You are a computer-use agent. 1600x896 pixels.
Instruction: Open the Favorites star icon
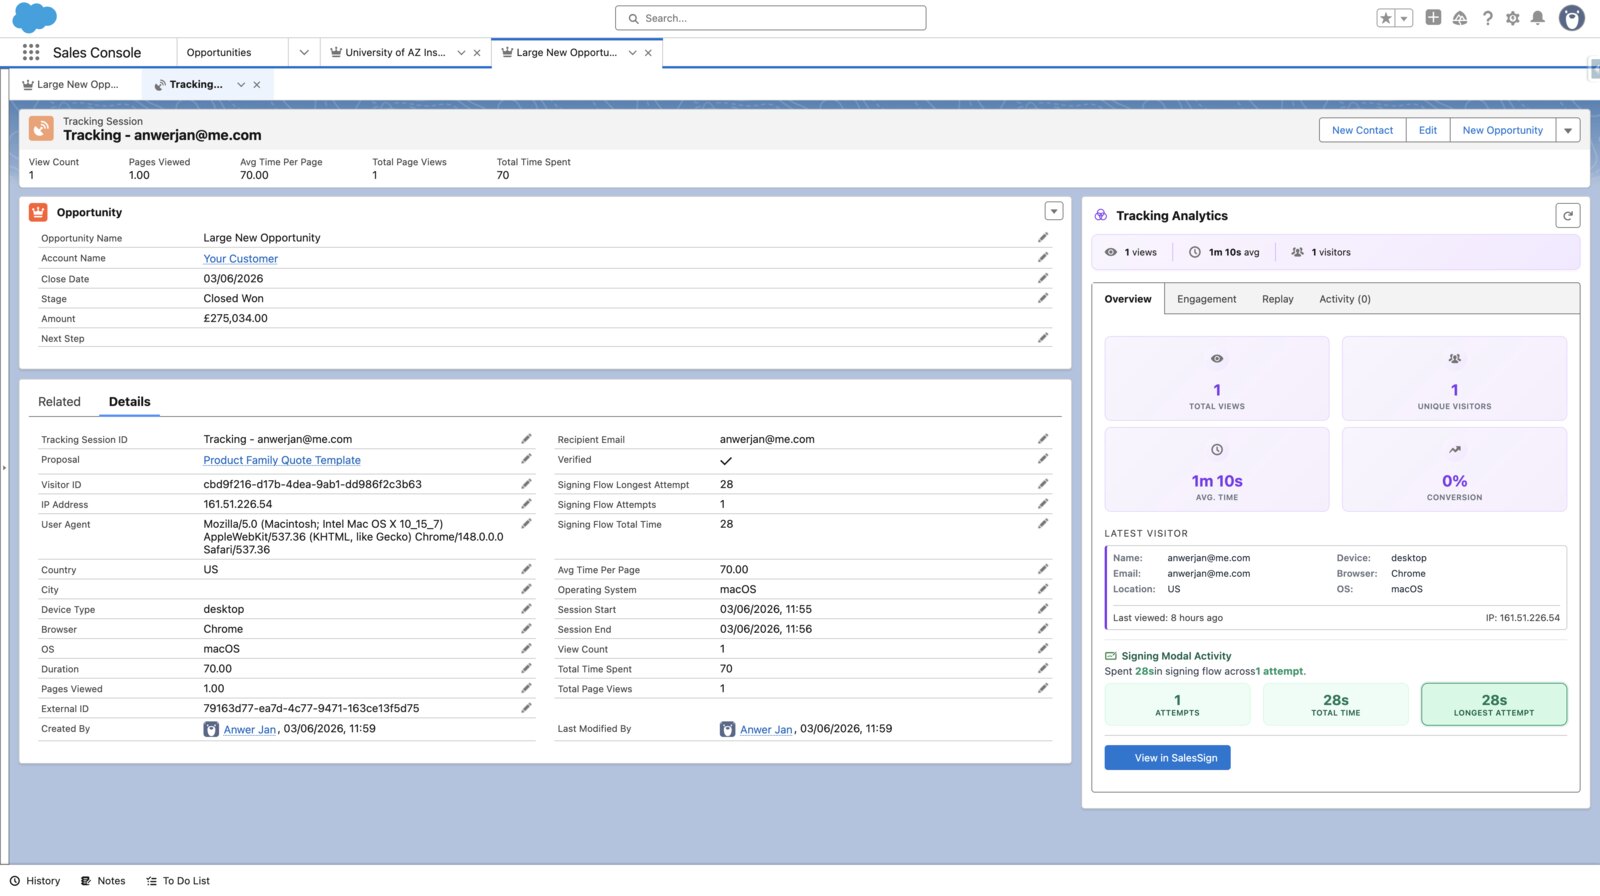[x=1386, y=18]
